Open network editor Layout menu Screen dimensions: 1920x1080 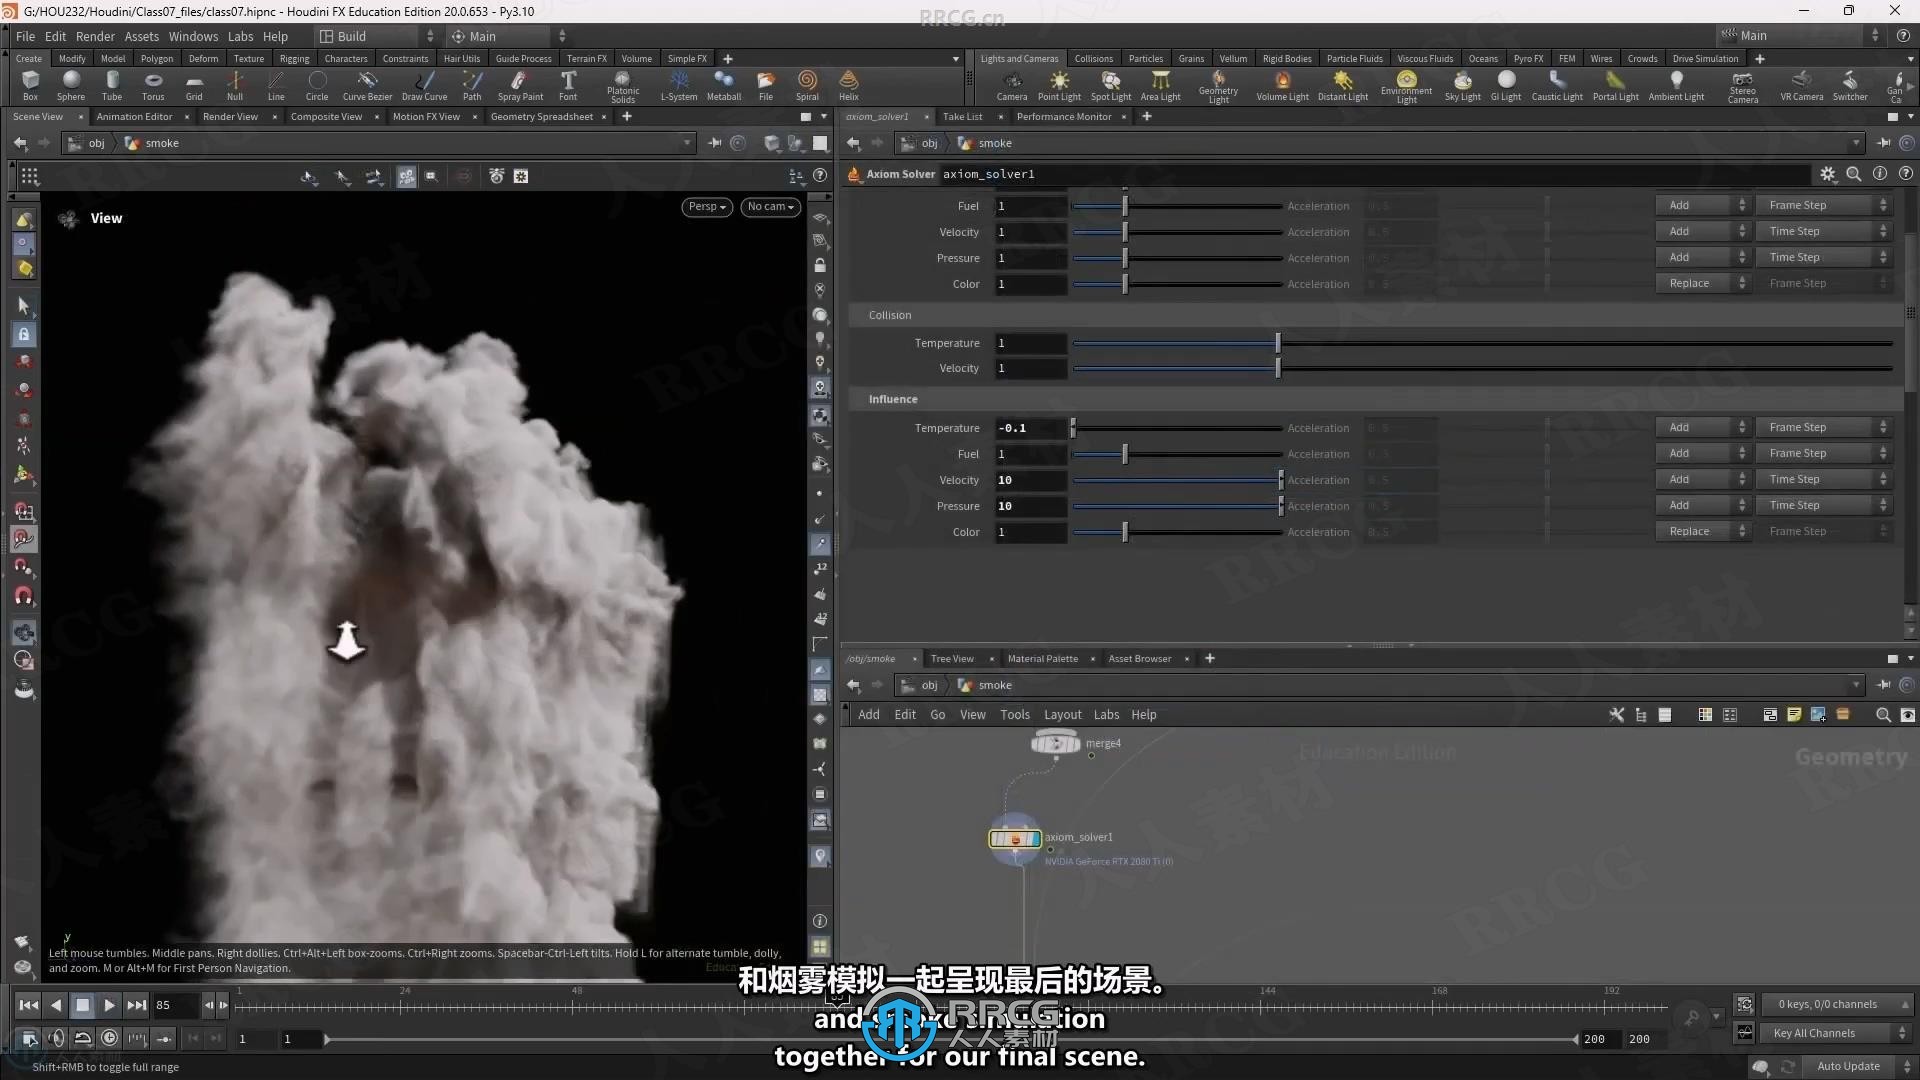click(1062, 715)
